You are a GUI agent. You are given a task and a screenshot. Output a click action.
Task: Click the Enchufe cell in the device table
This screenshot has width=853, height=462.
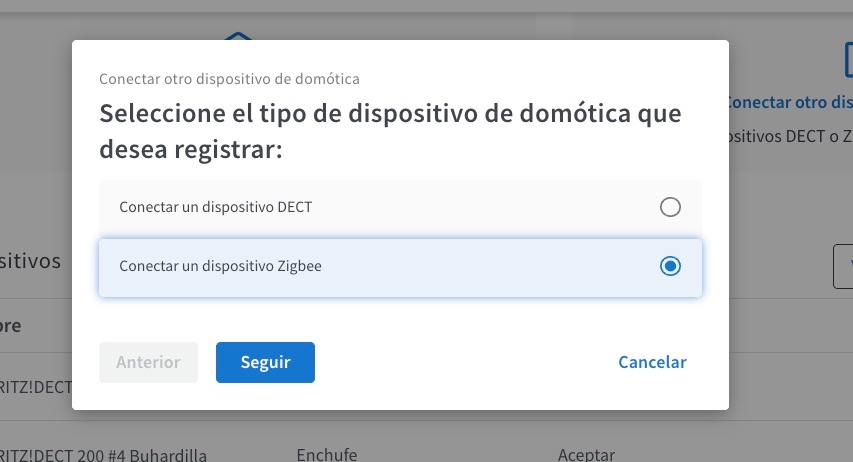coord(326,454)
